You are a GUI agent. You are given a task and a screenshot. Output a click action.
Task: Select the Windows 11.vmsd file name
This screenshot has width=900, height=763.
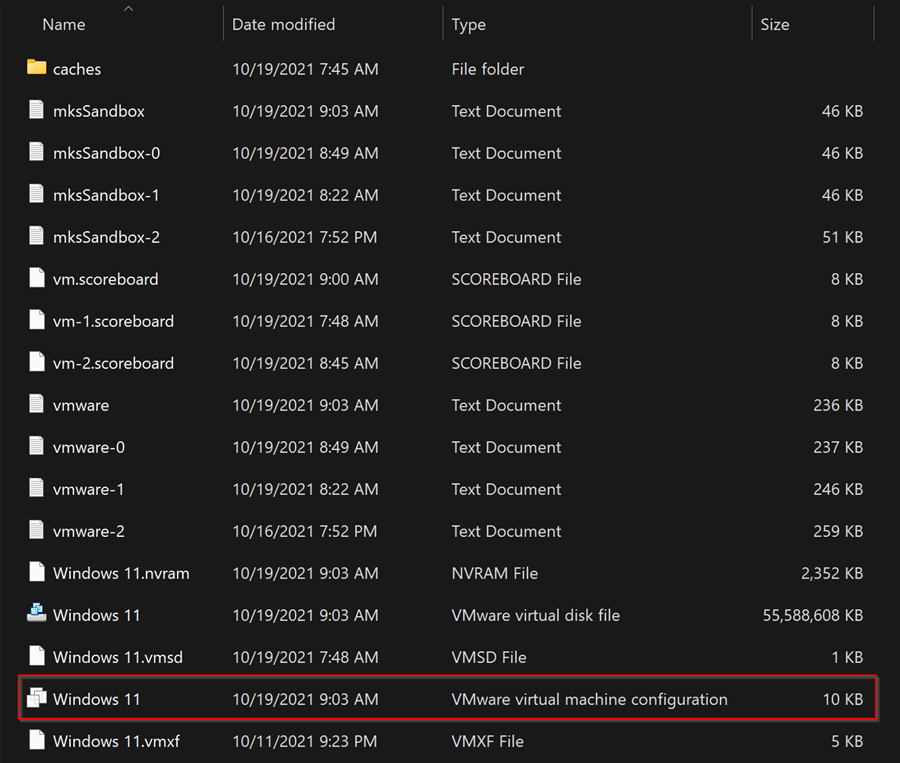pyautogui.click(x=118, y=657)
